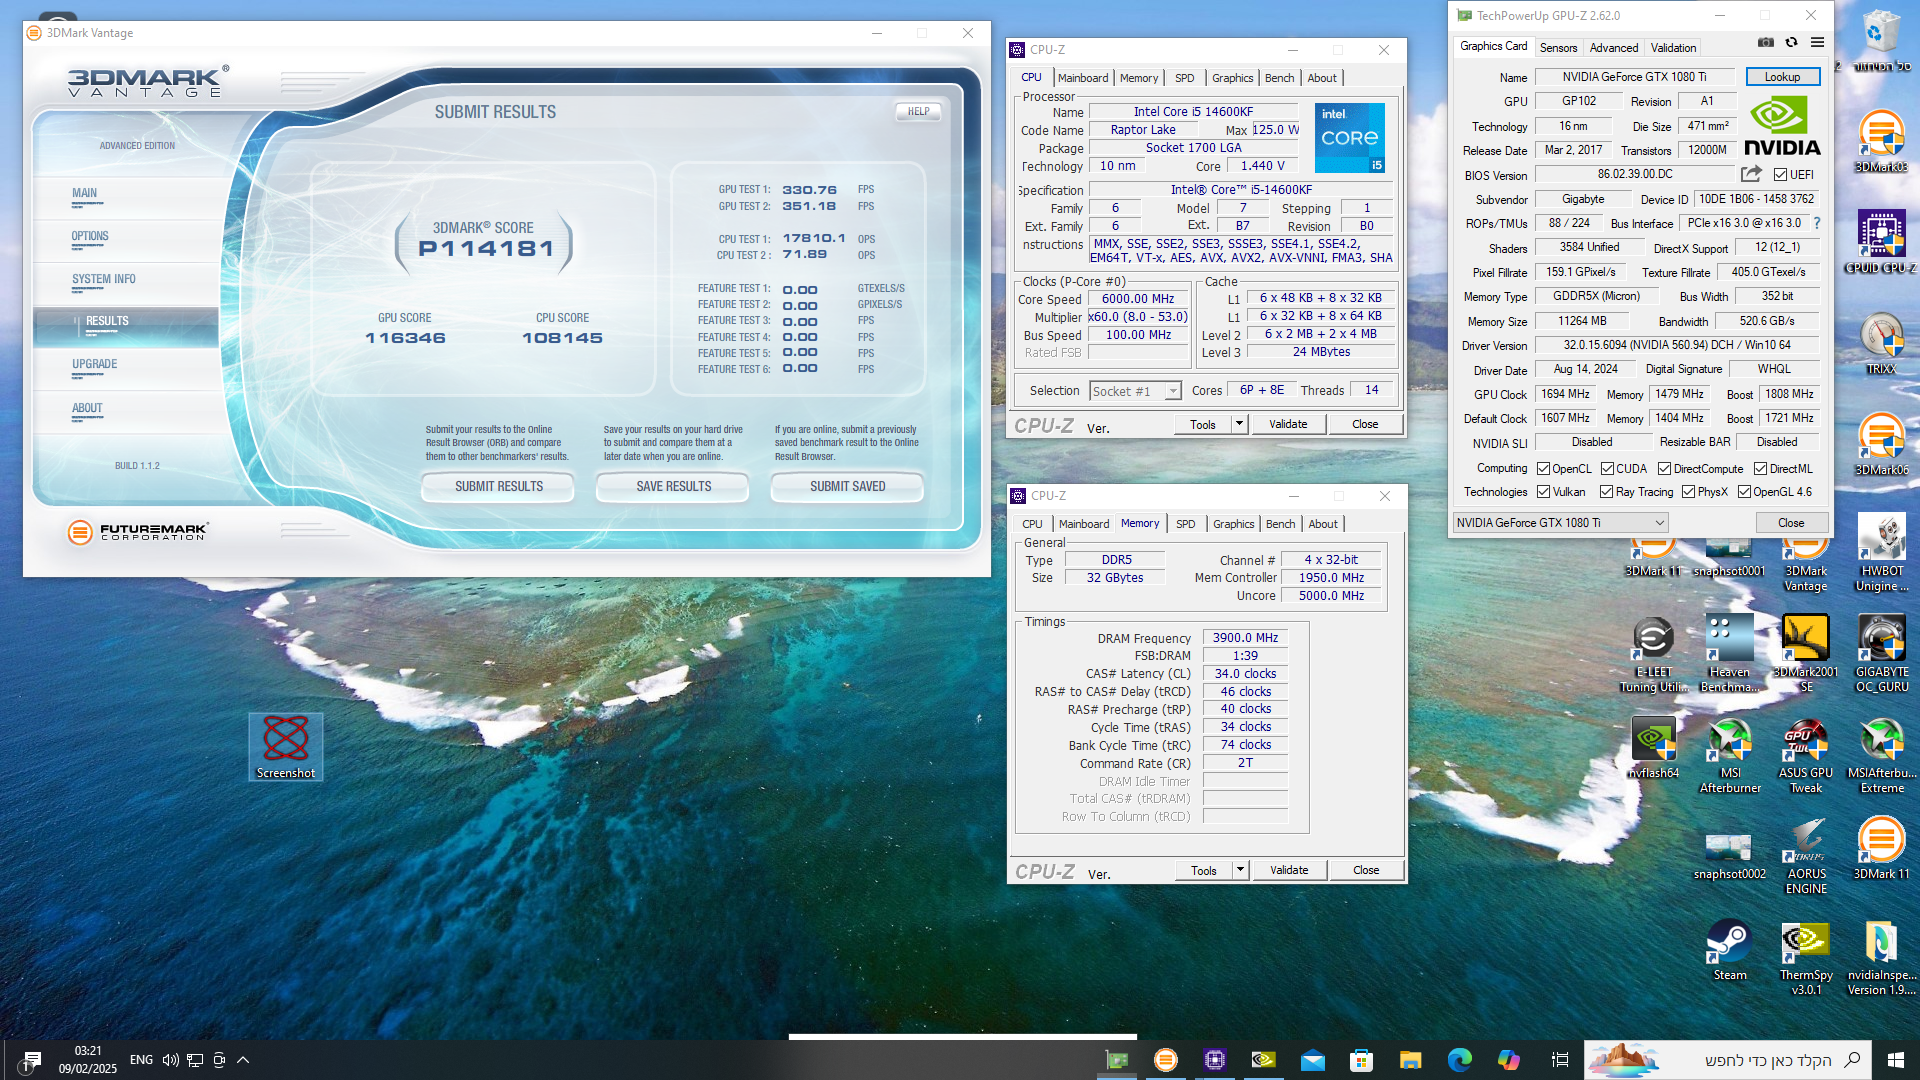Open Graphics tab in bottom CPU-Z window
This screenshot has width=1920, height=1080.
[1233, 524]
